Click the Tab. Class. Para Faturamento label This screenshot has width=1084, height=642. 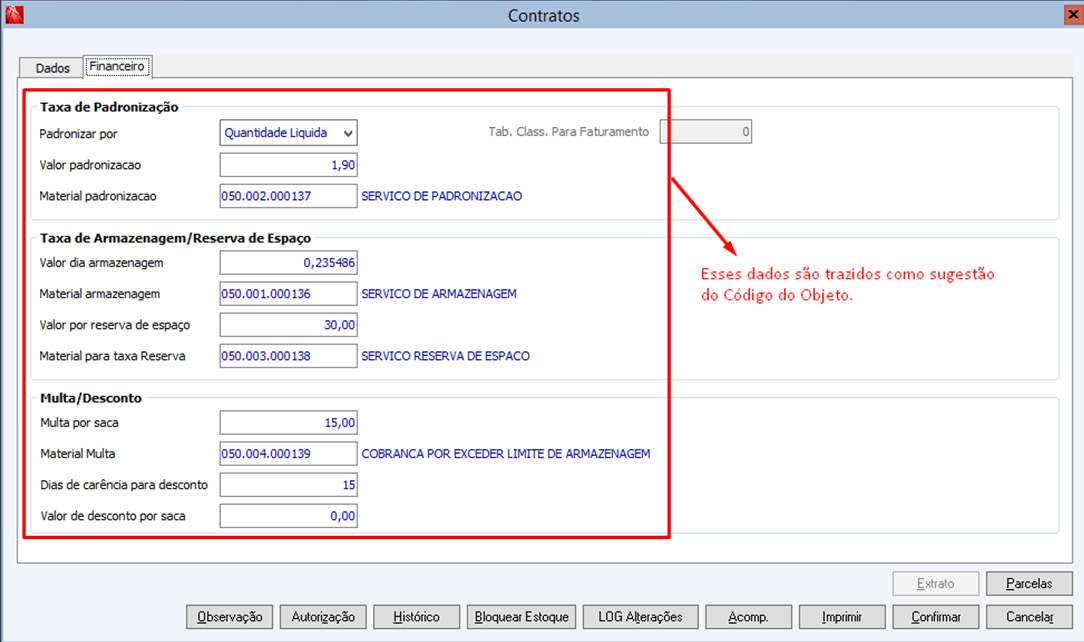[x=569, y=131]
